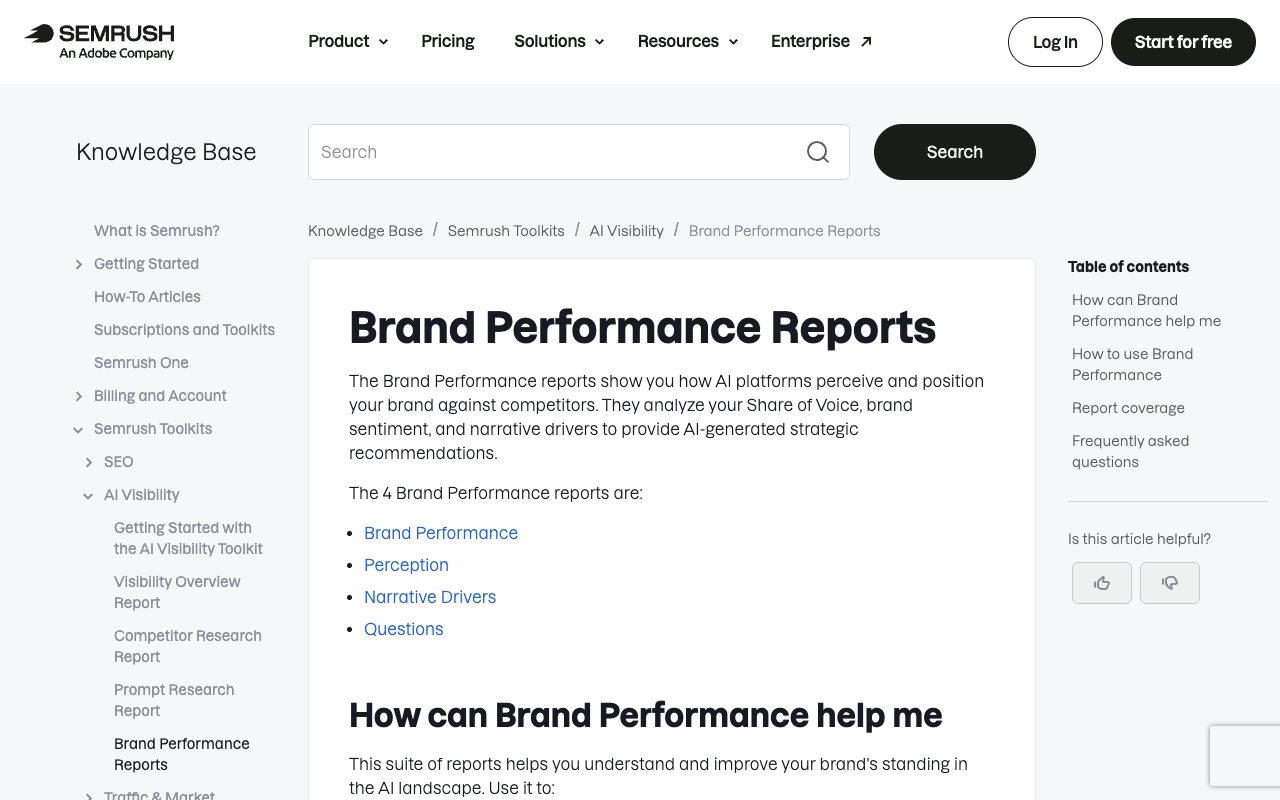The width and height of the screenshot is (1280, 800).
Task: Mark article helpful with thumbs up
Action: coord(1102,583)
